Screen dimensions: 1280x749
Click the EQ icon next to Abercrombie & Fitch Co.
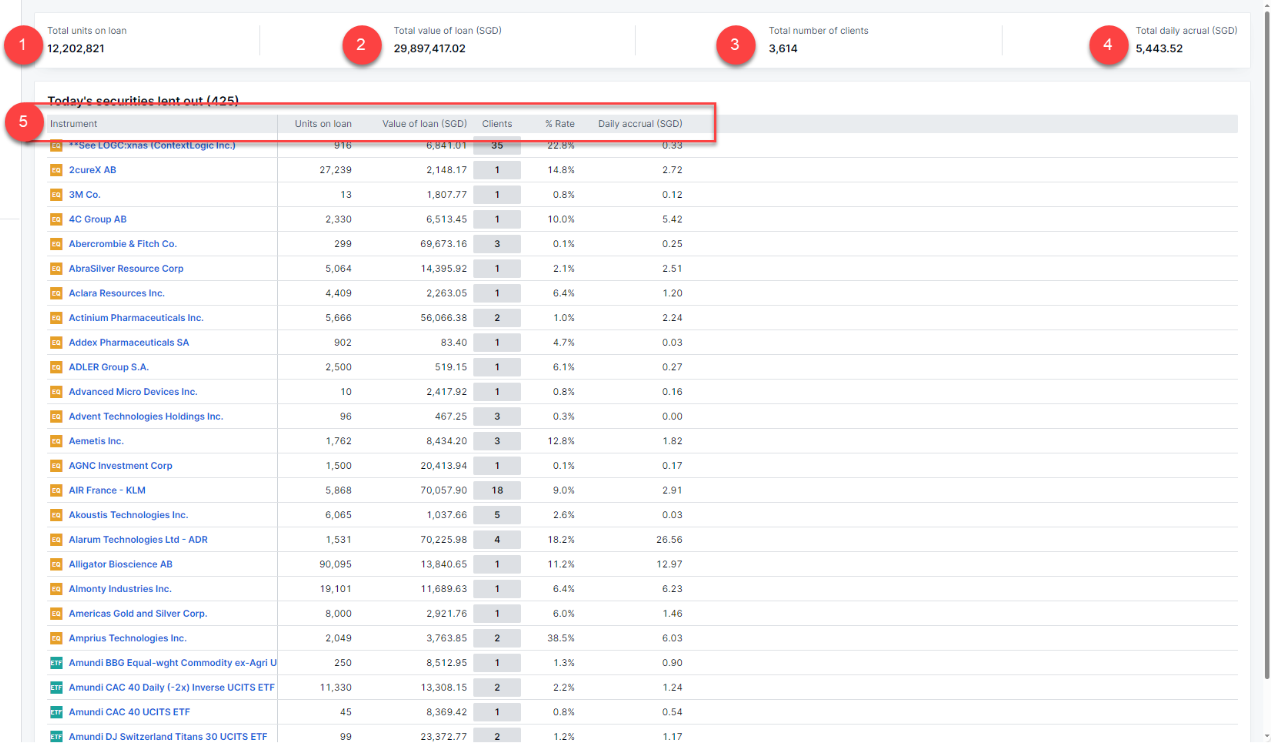(x=56, y=244)
